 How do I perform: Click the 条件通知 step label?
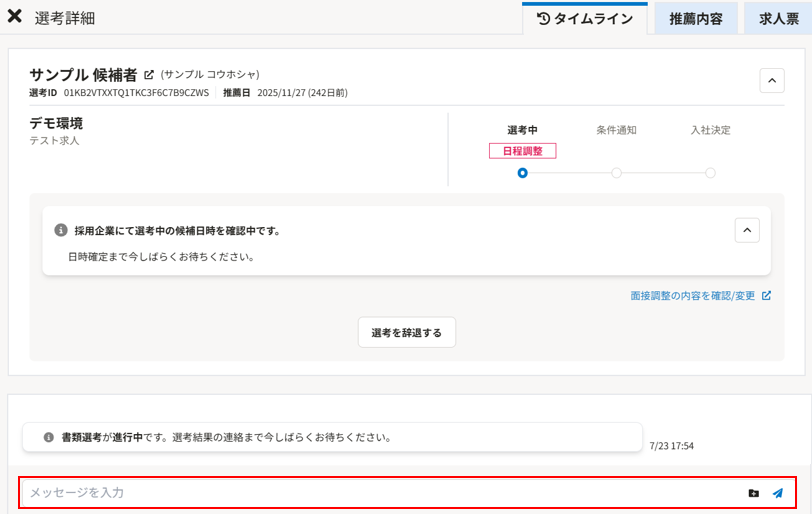pyautogui.click(x=616, y=130)
